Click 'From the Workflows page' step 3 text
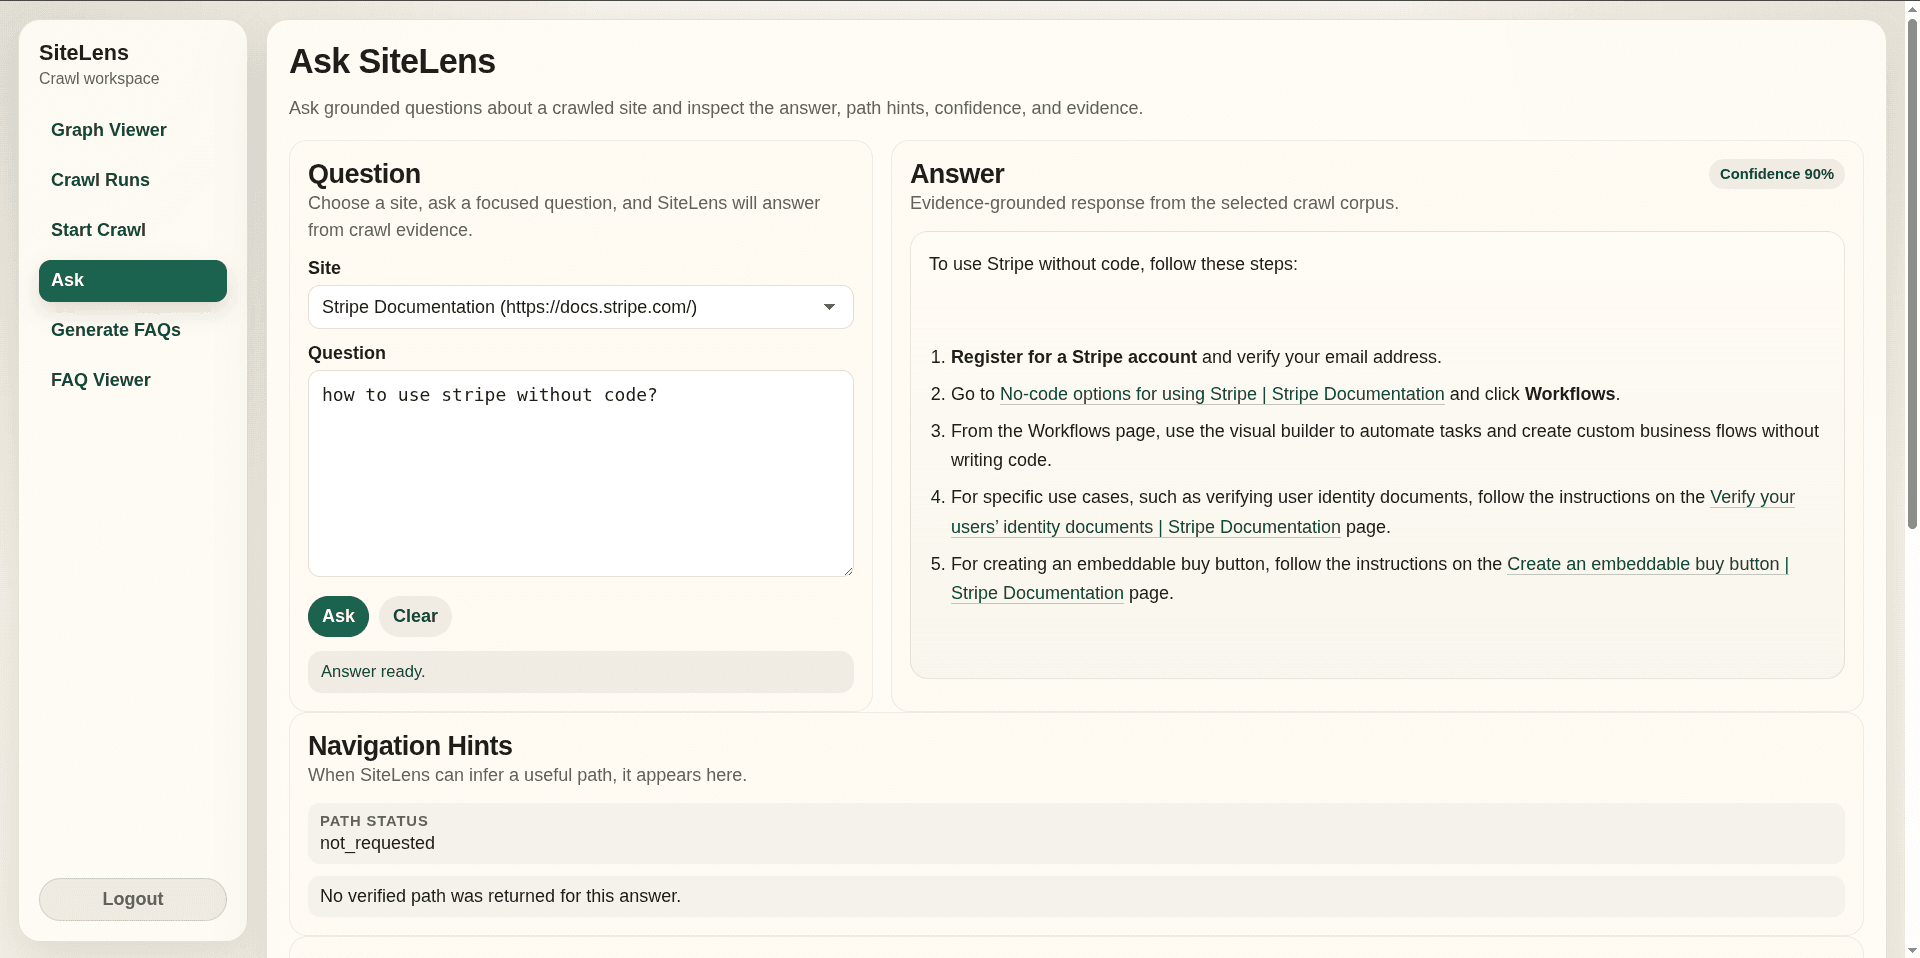Viewport: 1920px width, 958px height. 1385,445
